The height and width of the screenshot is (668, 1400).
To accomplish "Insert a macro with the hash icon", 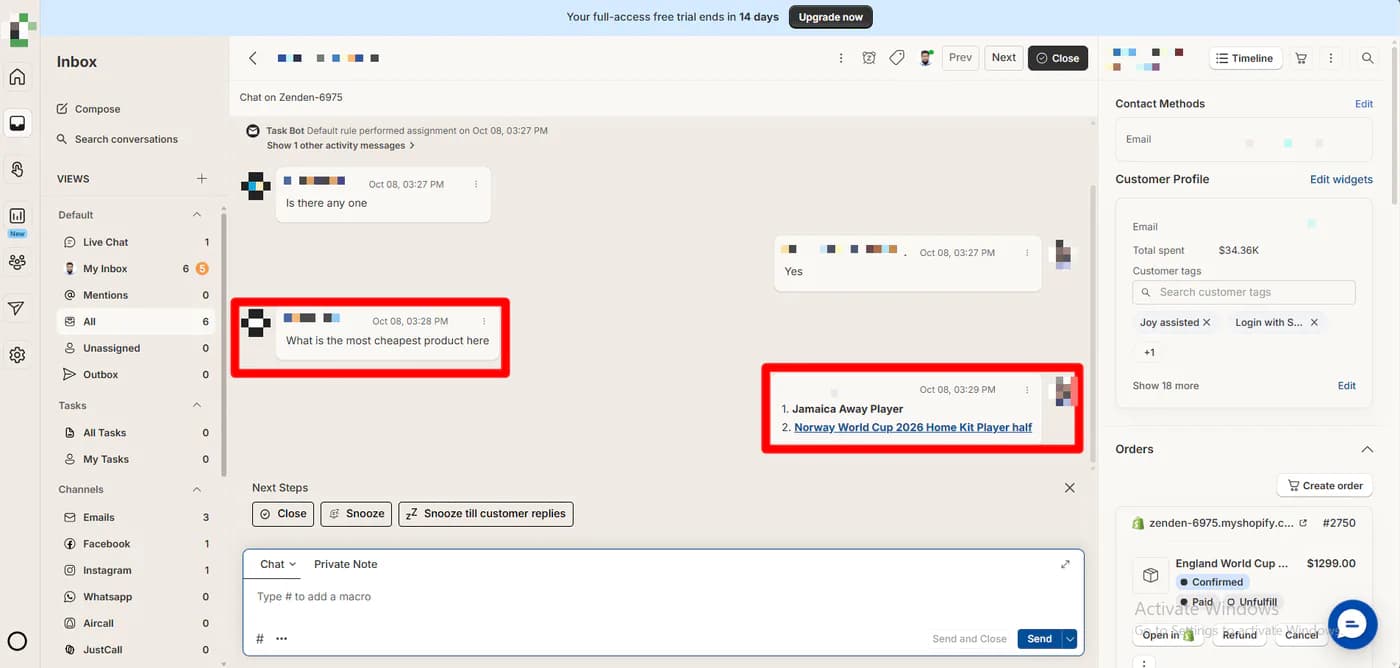I will coord(260,639).
